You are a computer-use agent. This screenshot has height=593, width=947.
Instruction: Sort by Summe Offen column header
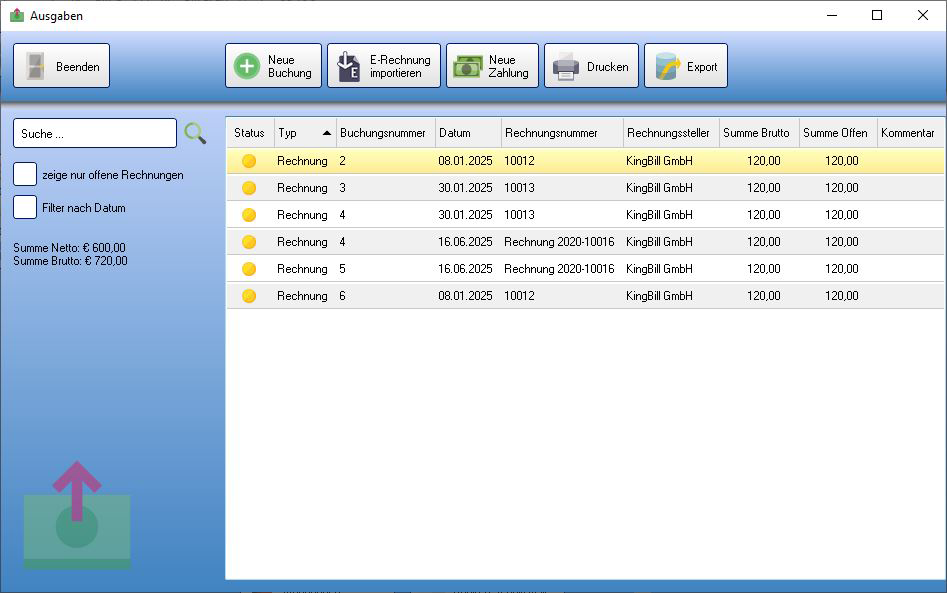coord(838,133)
